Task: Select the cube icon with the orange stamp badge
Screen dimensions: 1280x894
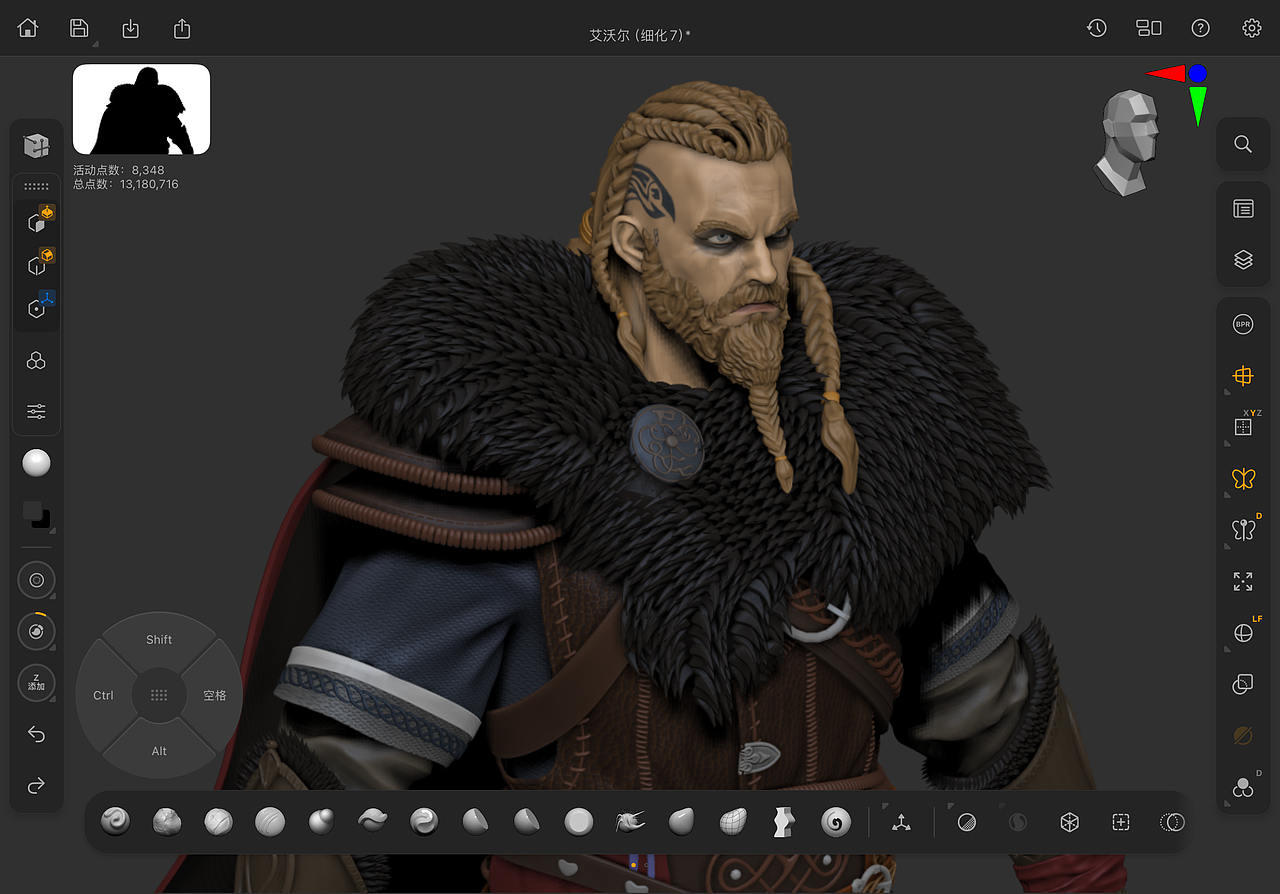Action: 38,221
